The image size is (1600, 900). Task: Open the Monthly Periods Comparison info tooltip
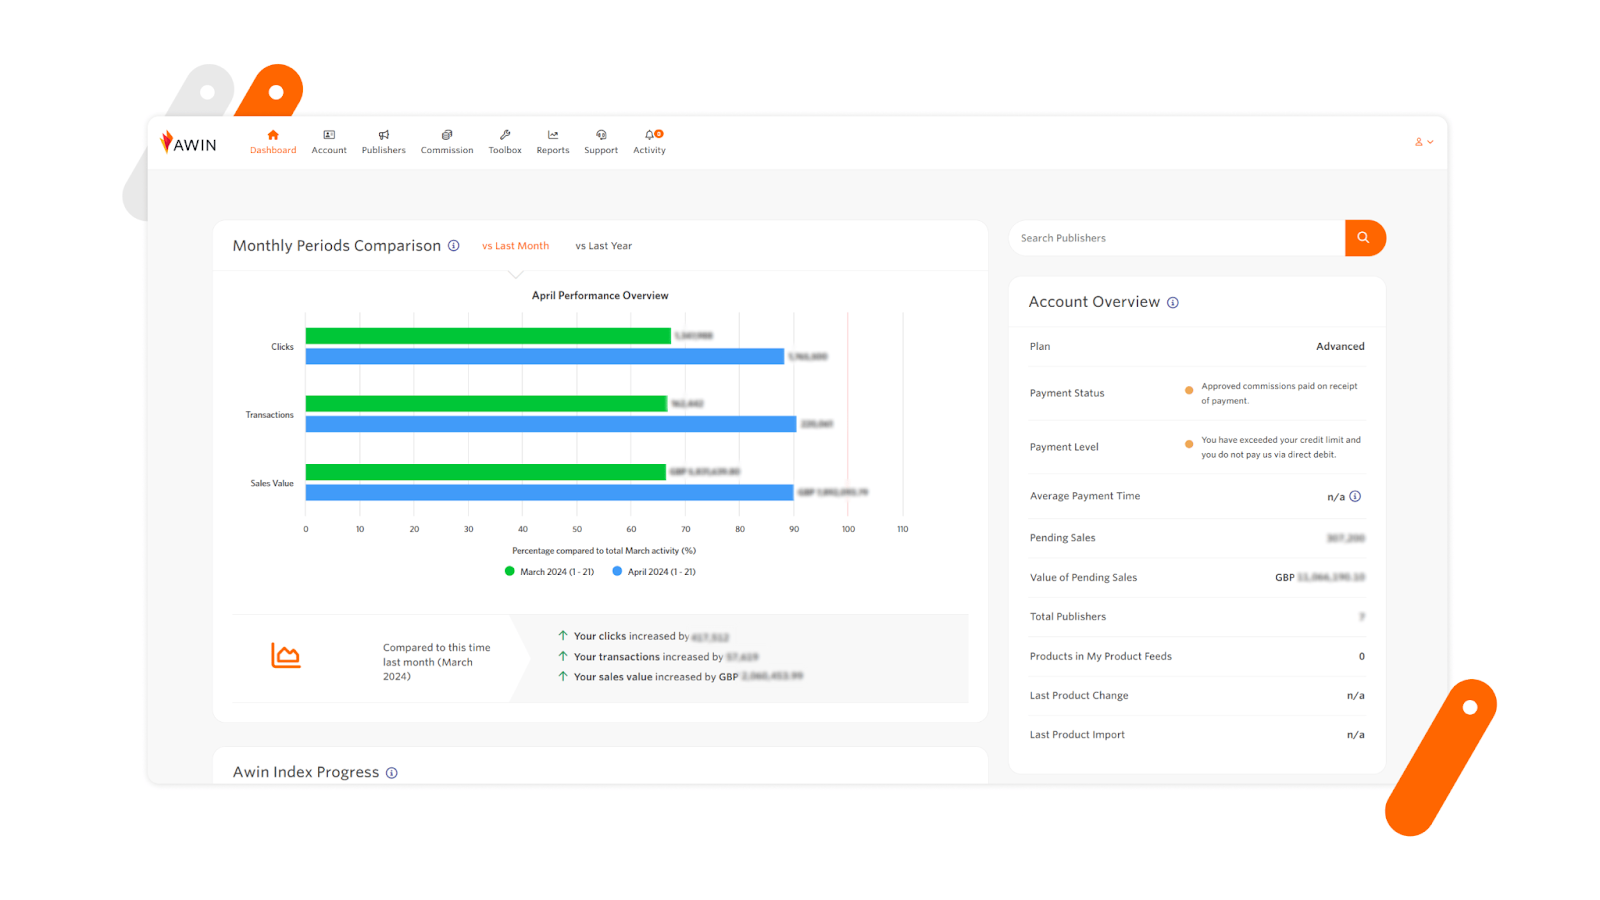coord(455,245)
